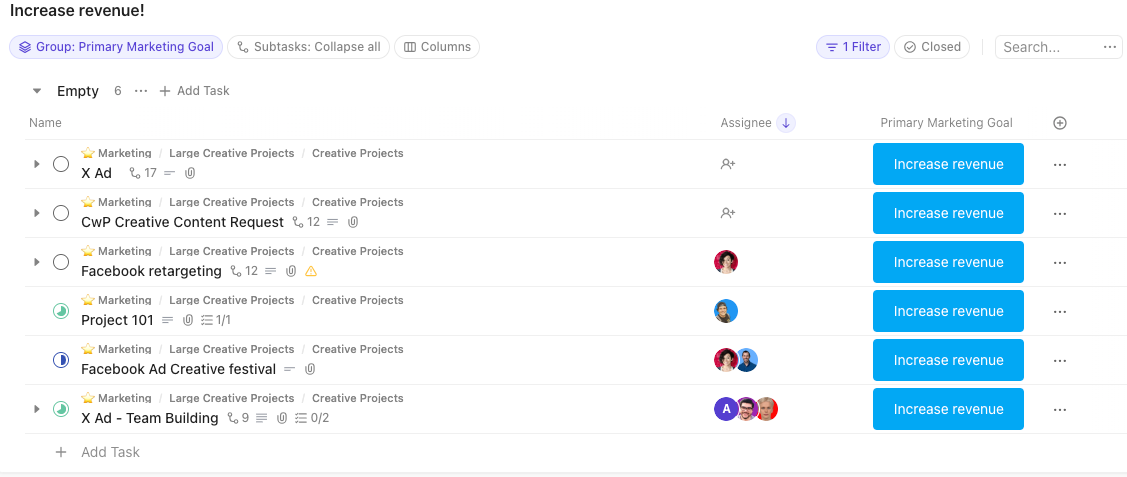Image resolution: width=1127 pixels, height=477 pixels.
Task: Toggle the status circle of Facebook Ad Creative festival
Action: [x=61, y=360]
